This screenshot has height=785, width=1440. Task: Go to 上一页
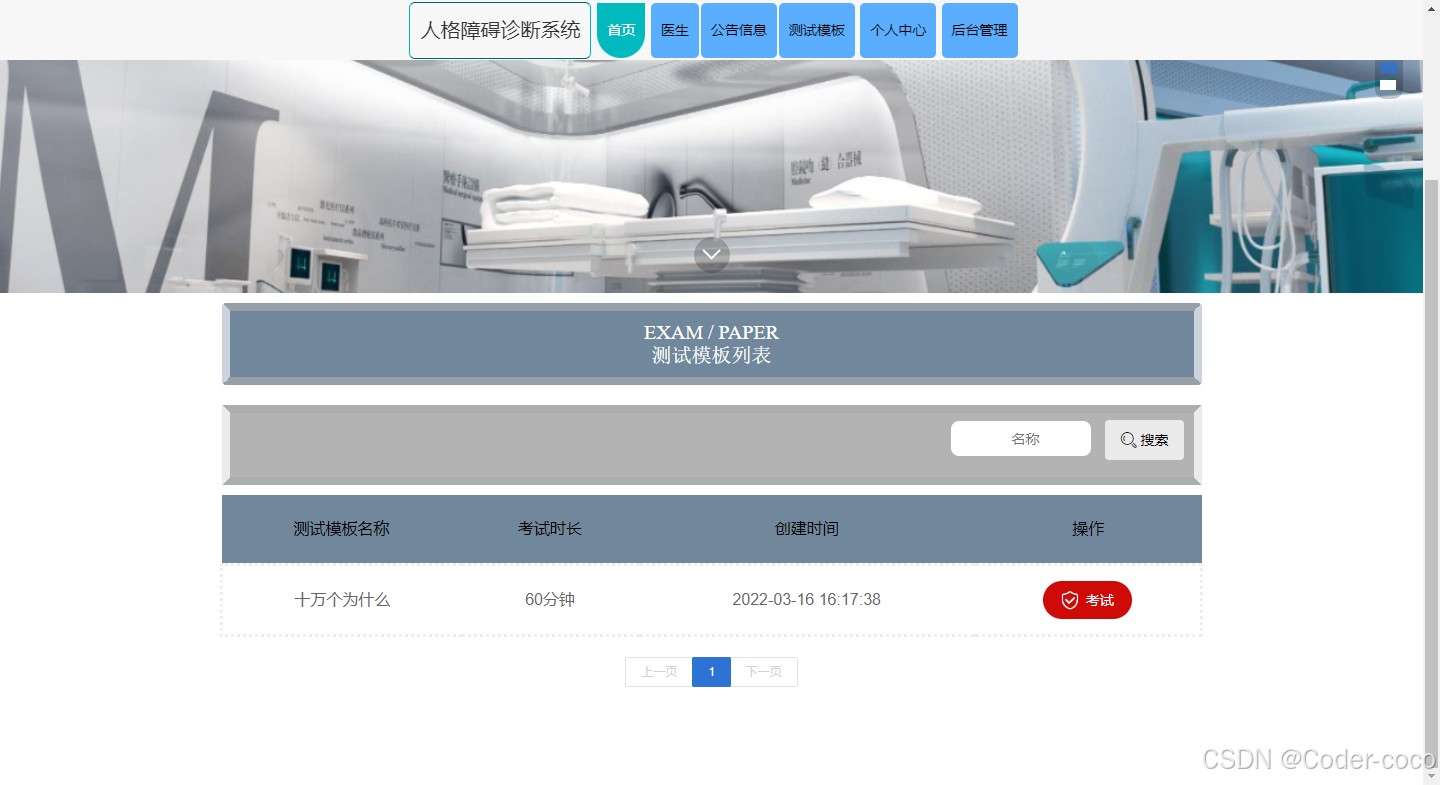coord(659,672)
